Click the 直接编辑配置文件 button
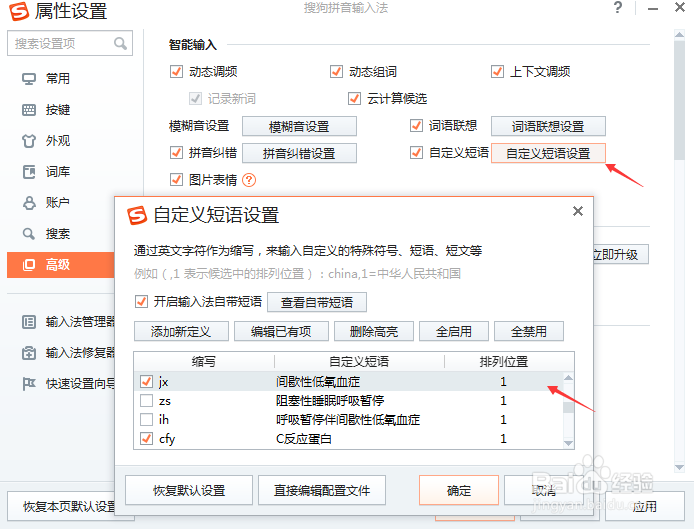 tap(322, 490)
